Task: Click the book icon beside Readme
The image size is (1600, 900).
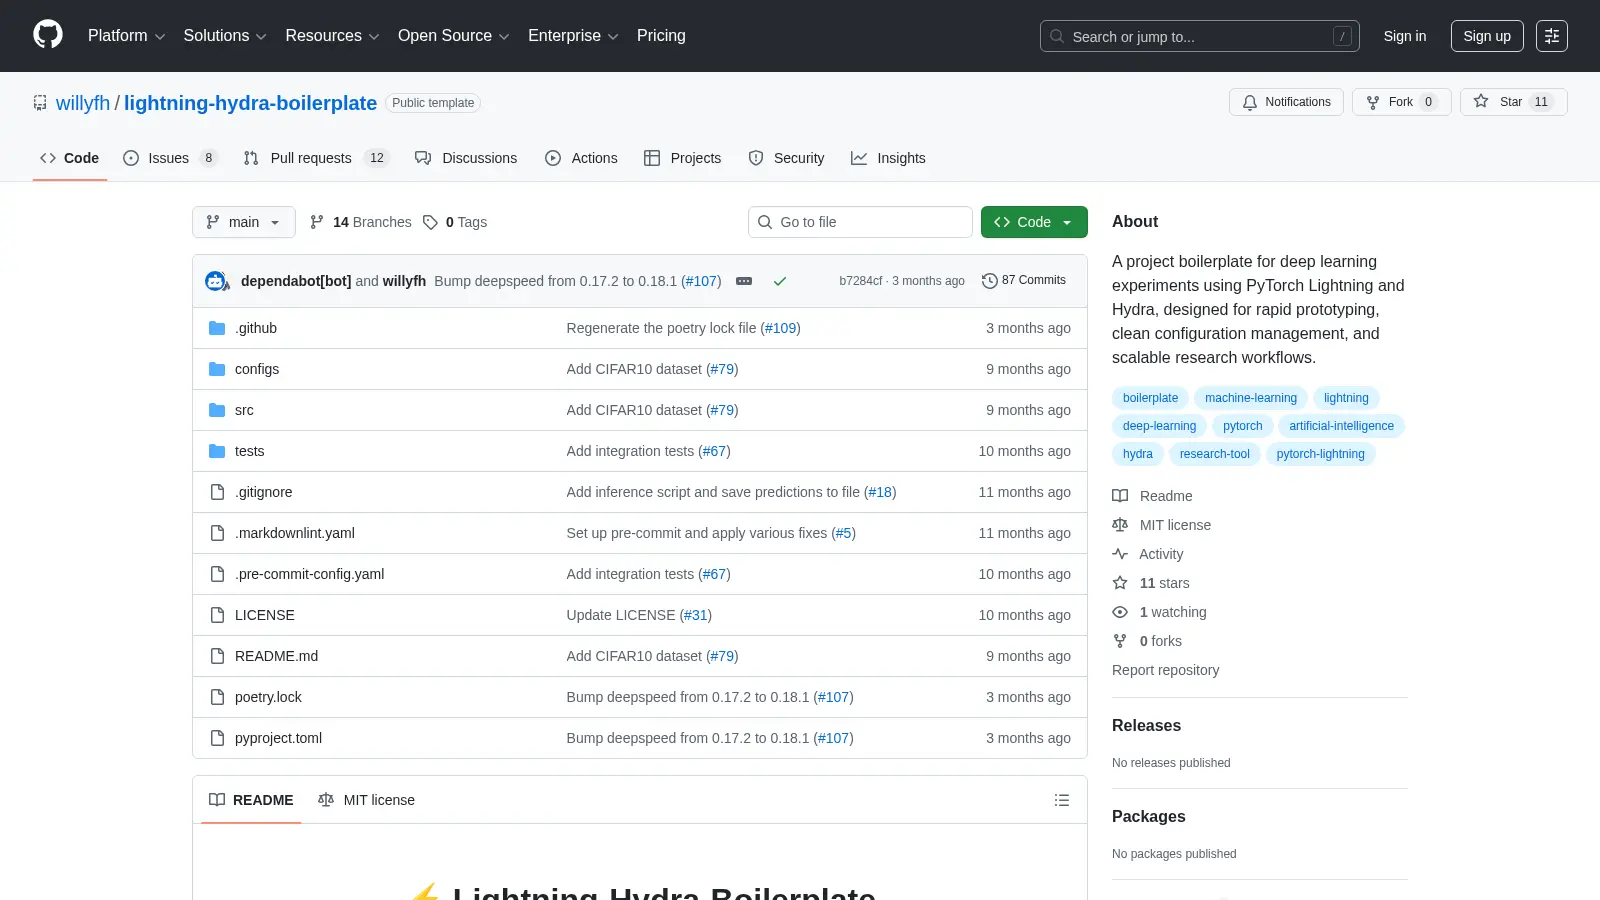Action: click(1120, 496)
